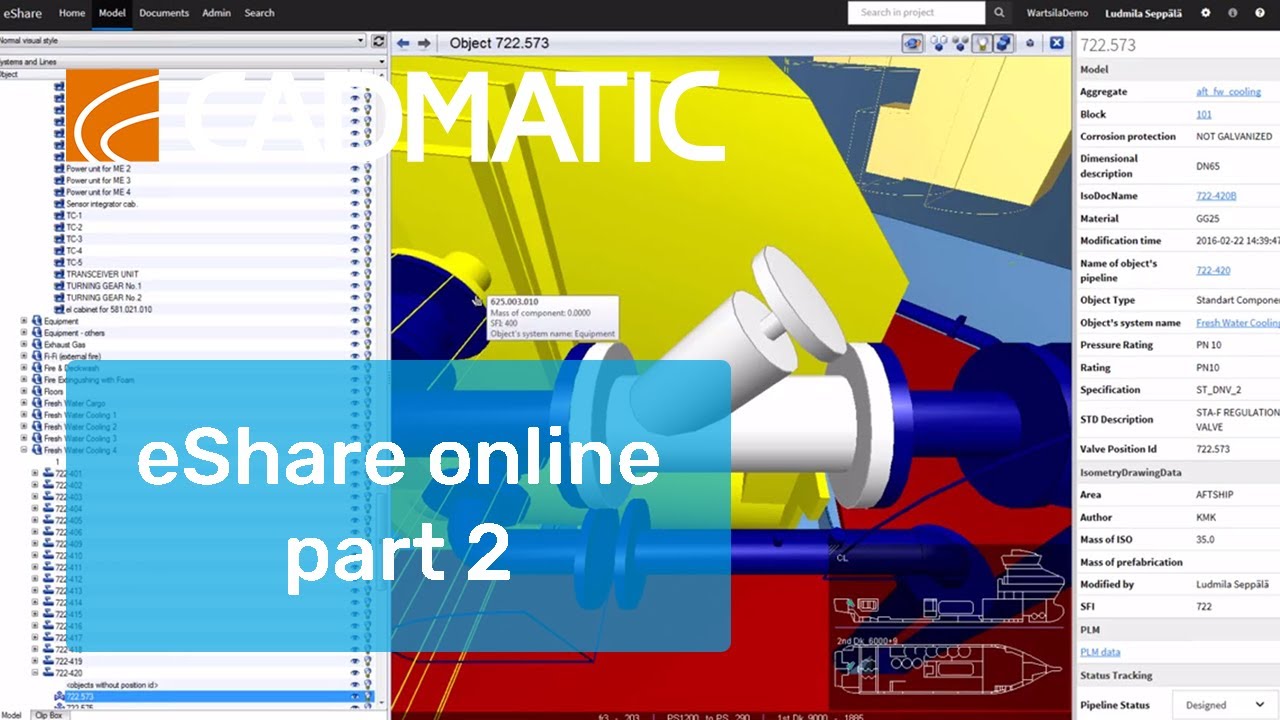Image resolution: width=1280 pixels, height=720 pixels.
Task: Open the Normal visual style dropdown
Action: (x=183, y=41)
